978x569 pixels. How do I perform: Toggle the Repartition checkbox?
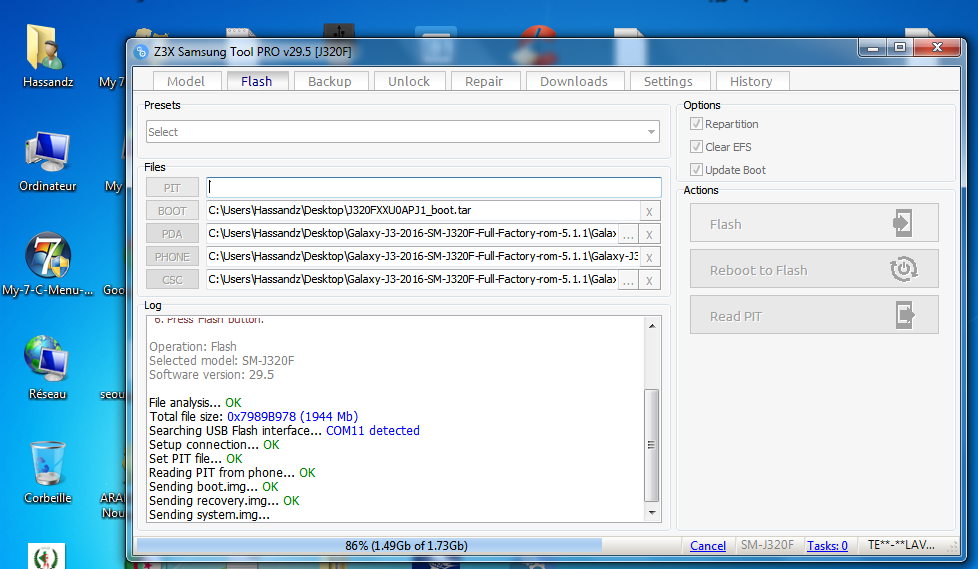tap(696, 124)
